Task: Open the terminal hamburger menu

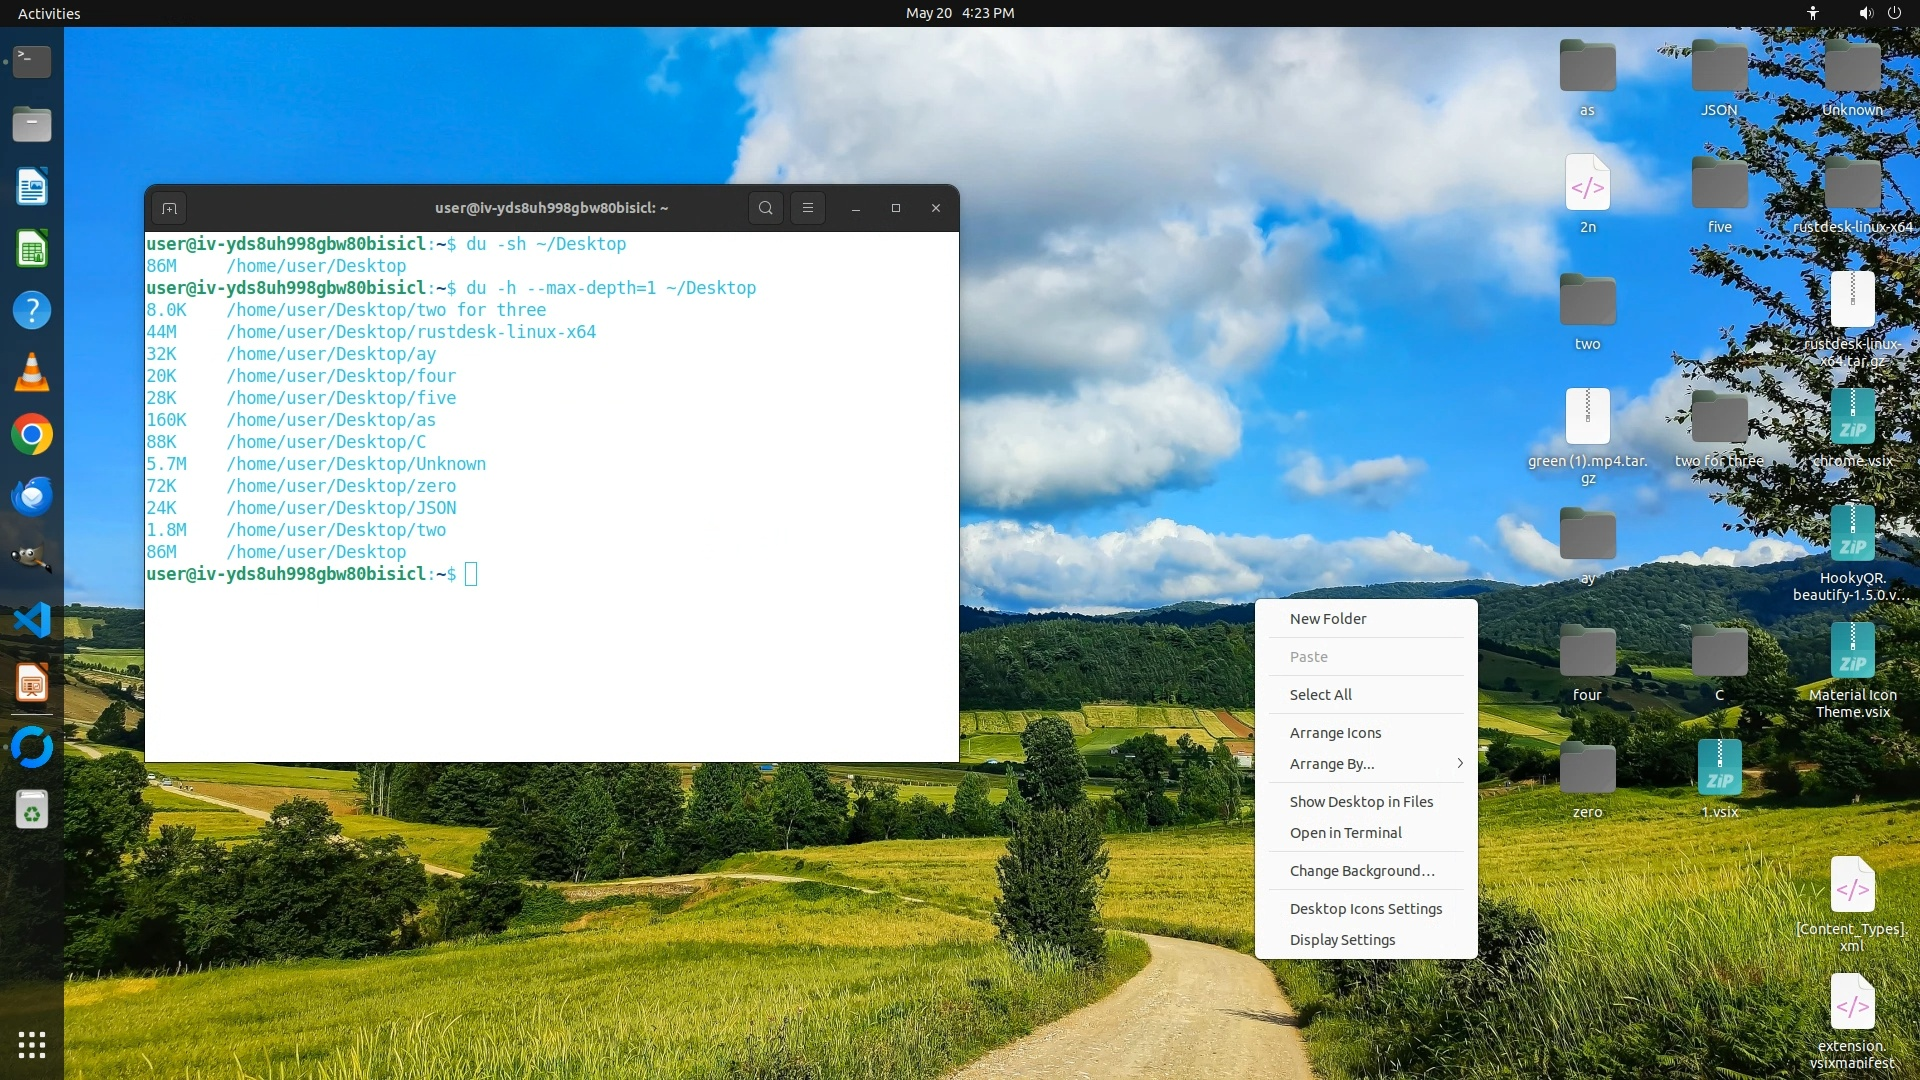Action: pyautogui.click(x=808, y=208)
